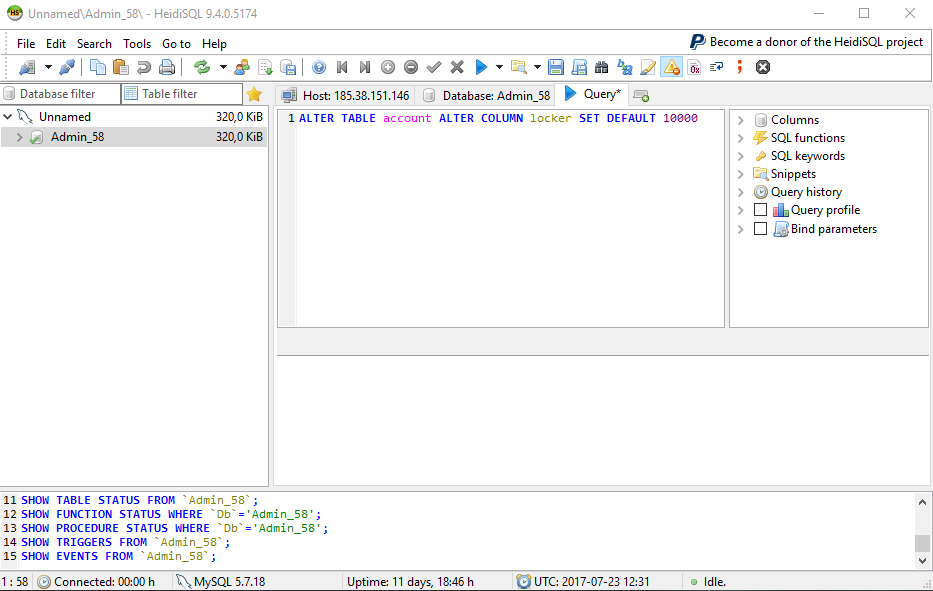The width and height of the screenshot is (933, 591).
Task: Click the Save floppy disk icon
Action: click(x=556, y=67)
